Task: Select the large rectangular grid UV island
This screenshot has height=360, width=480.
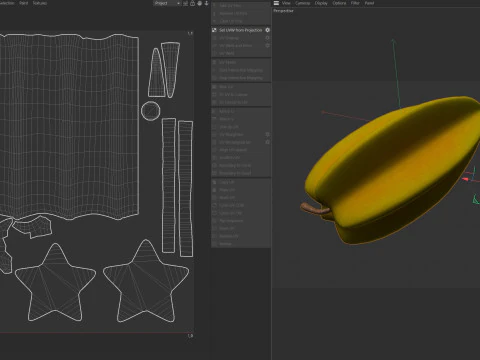Action: pos(68,127)
